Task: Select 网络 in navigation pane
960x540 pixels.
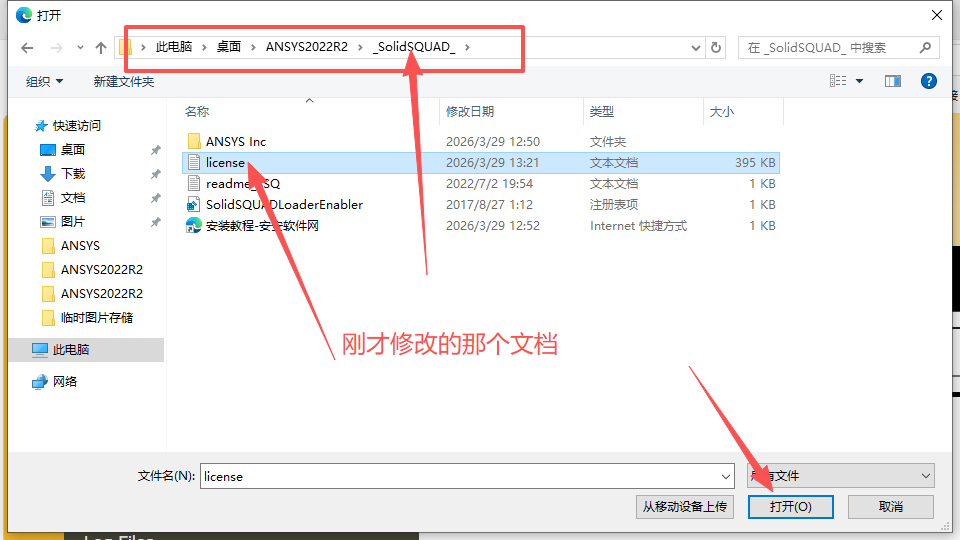Action: pos(65,381)
